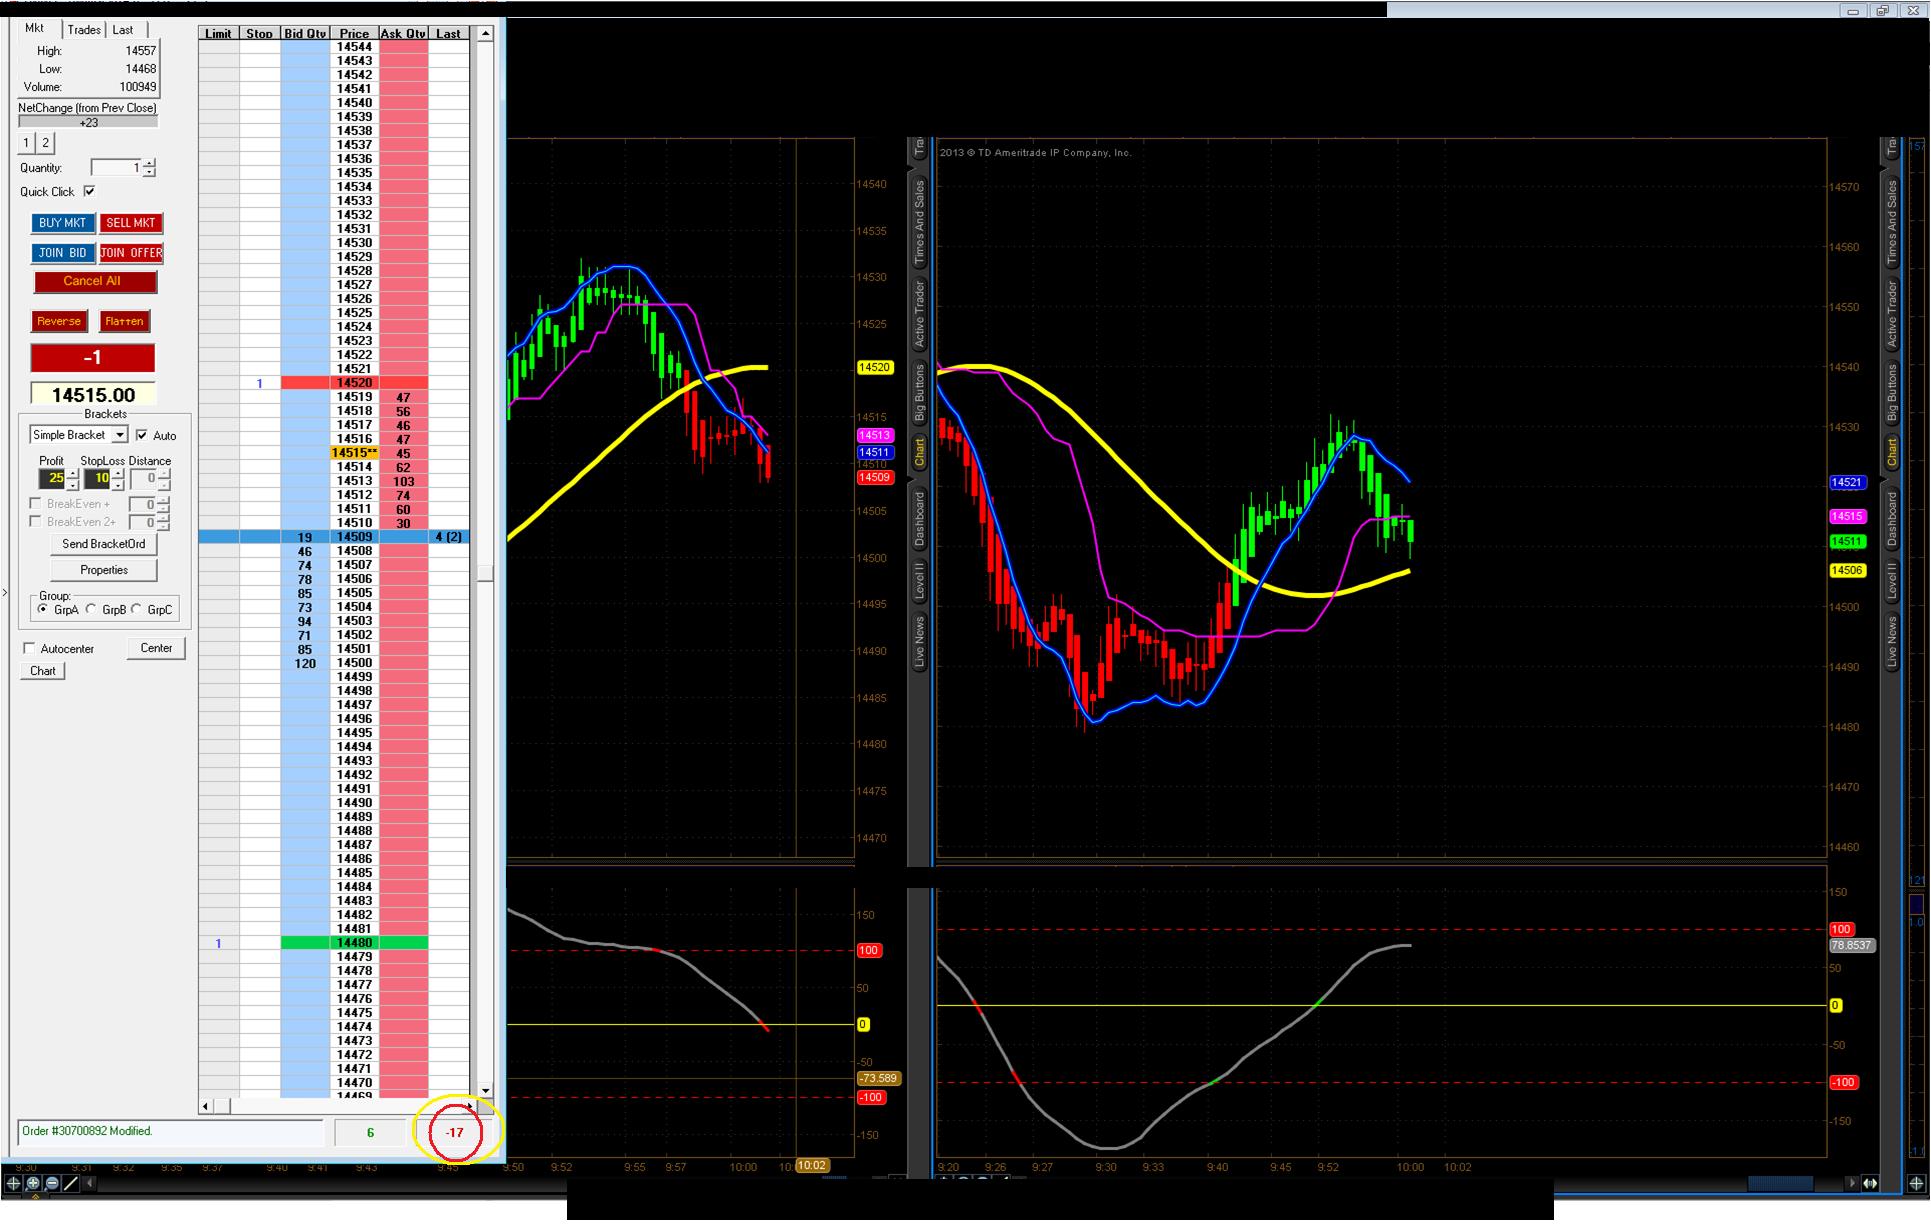1931x1224 pixels.
Task: Select the trend line drawing tool
Action: point(71,1183)
